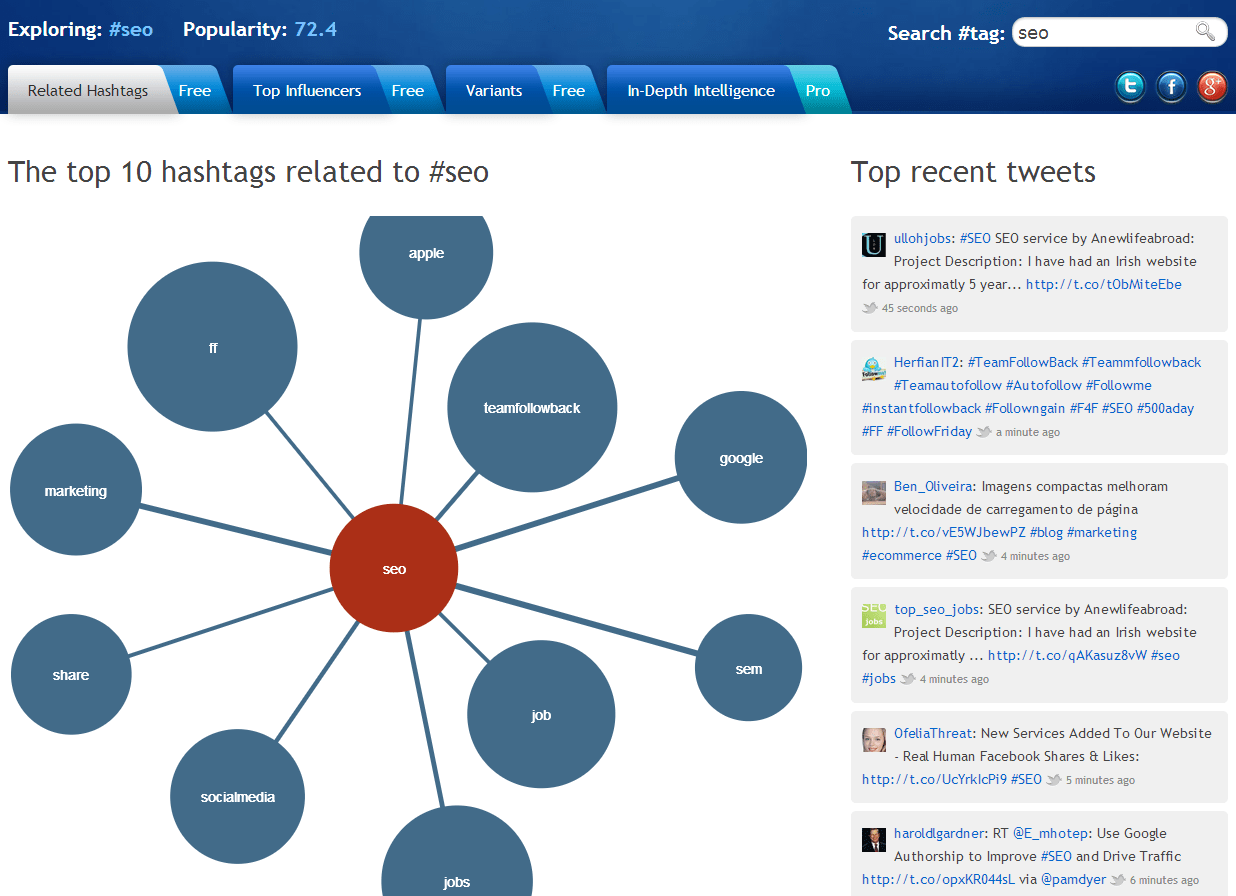Select the red #seo center bubble

pyautogui.click(x=393, y=567)
